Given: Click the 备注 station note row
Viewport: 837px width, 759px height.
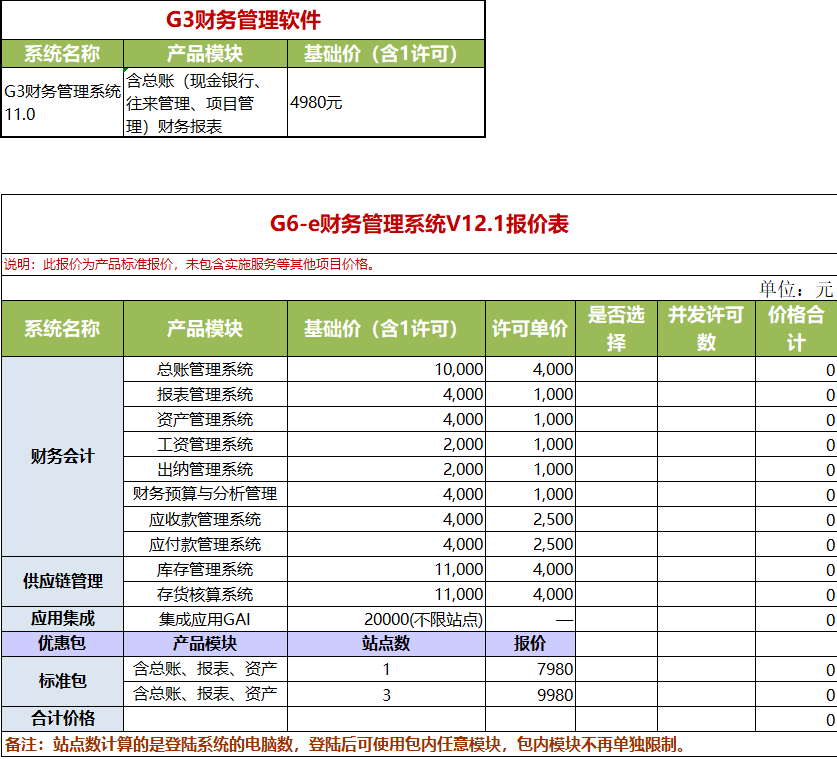Looking at the screenshot, I should [x=419, y=745].
